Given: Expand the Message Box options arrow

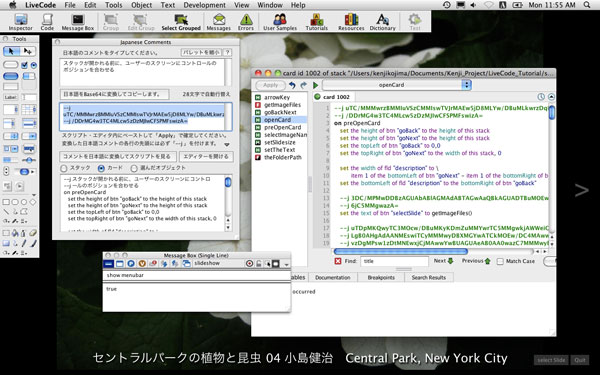Looking at the screenshot, I should (287, 264).
